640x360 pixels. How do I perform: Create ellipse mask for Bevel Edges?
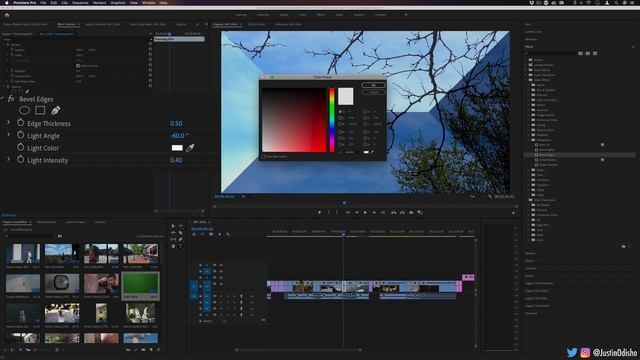click(24, 110)
